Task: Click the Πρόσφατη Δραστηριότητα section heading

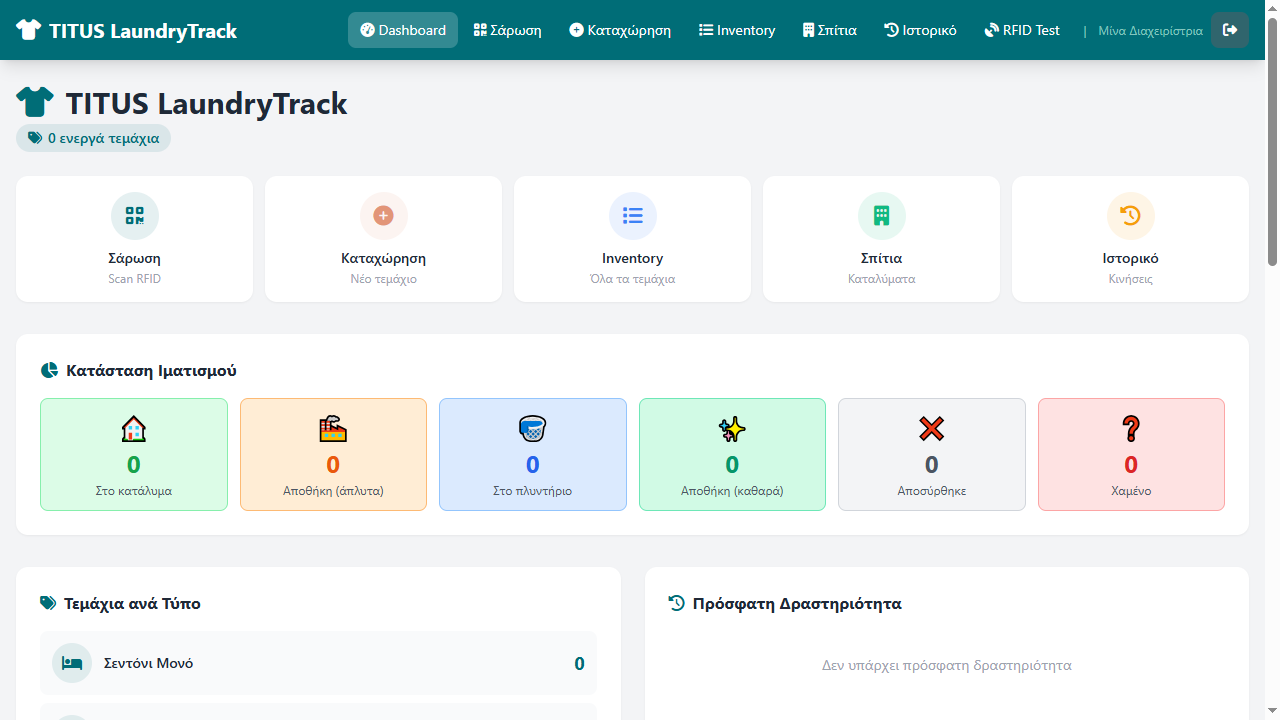Action: coord(797,604)
